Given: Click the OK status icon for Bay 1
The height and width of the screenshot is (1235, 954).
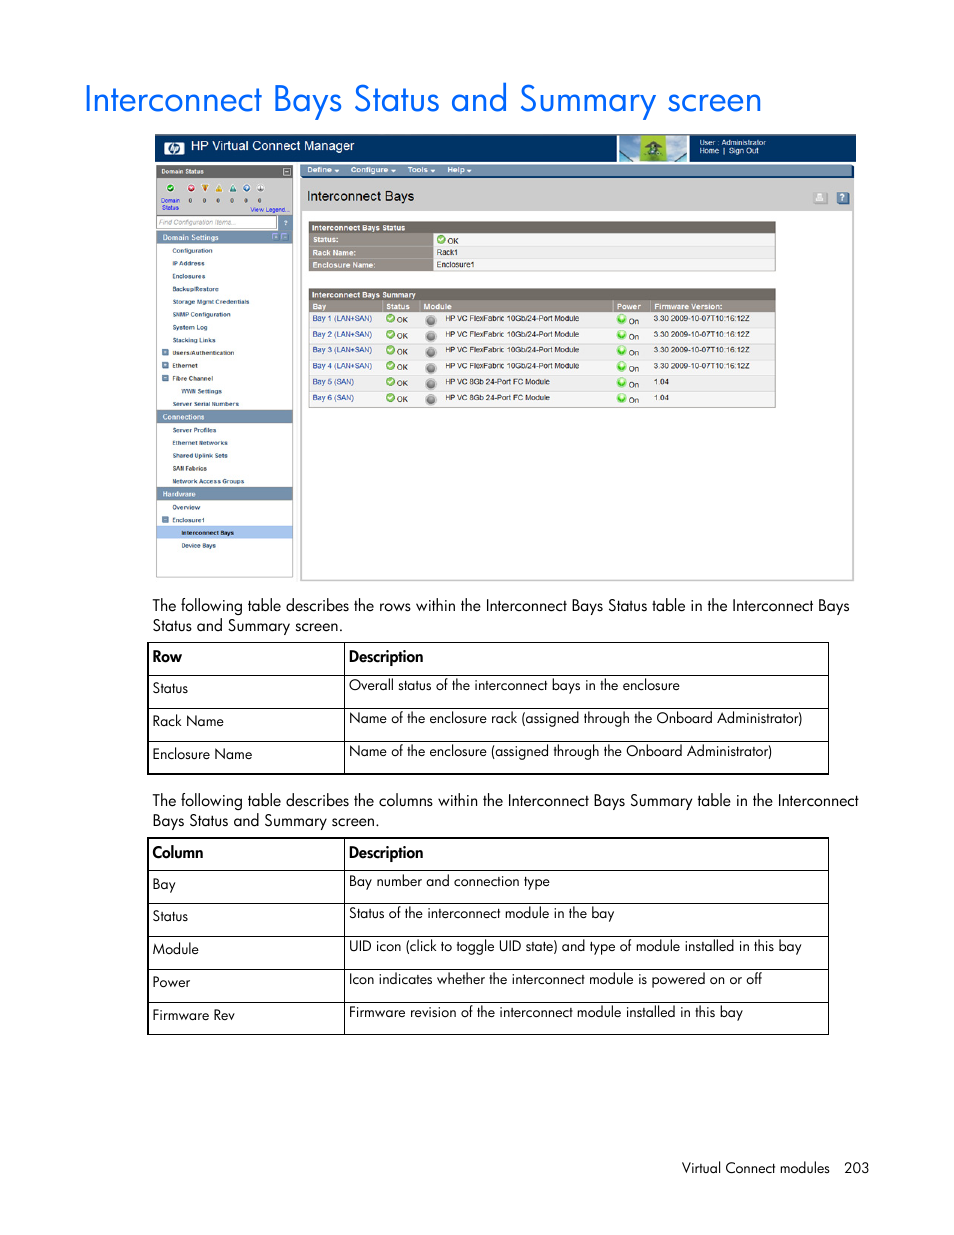Looking at the screenshot, I should coord(391,319).
